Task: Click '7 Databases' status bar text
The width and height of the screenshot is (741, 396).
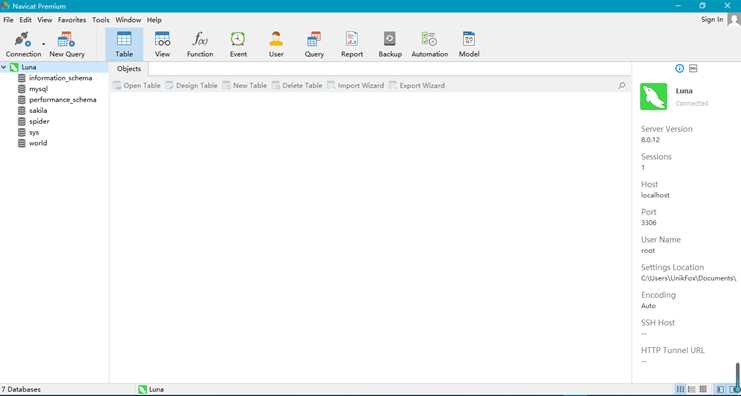Action: click(x=21, y=389)
